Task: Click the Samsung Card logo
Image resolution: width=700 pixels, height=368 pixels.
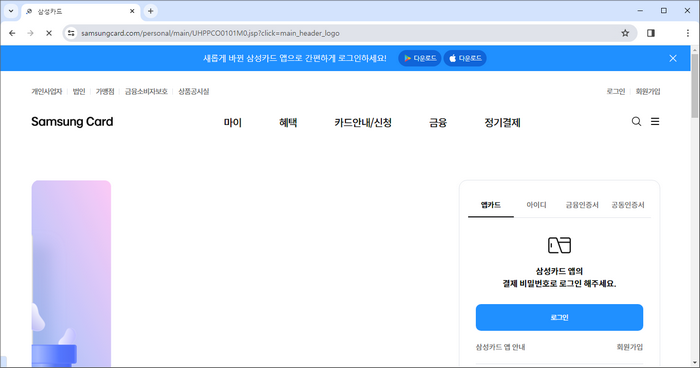Action: click(72, 121)
